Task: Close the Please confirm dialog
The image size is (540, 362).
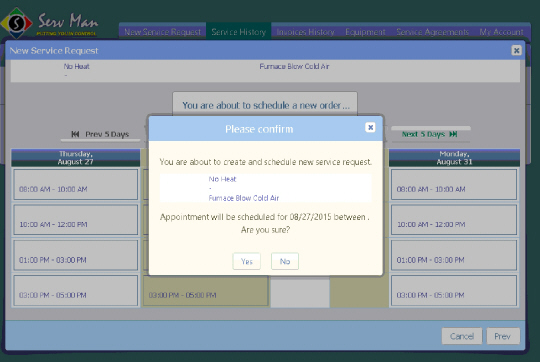Action: click(x=370, y=127)
